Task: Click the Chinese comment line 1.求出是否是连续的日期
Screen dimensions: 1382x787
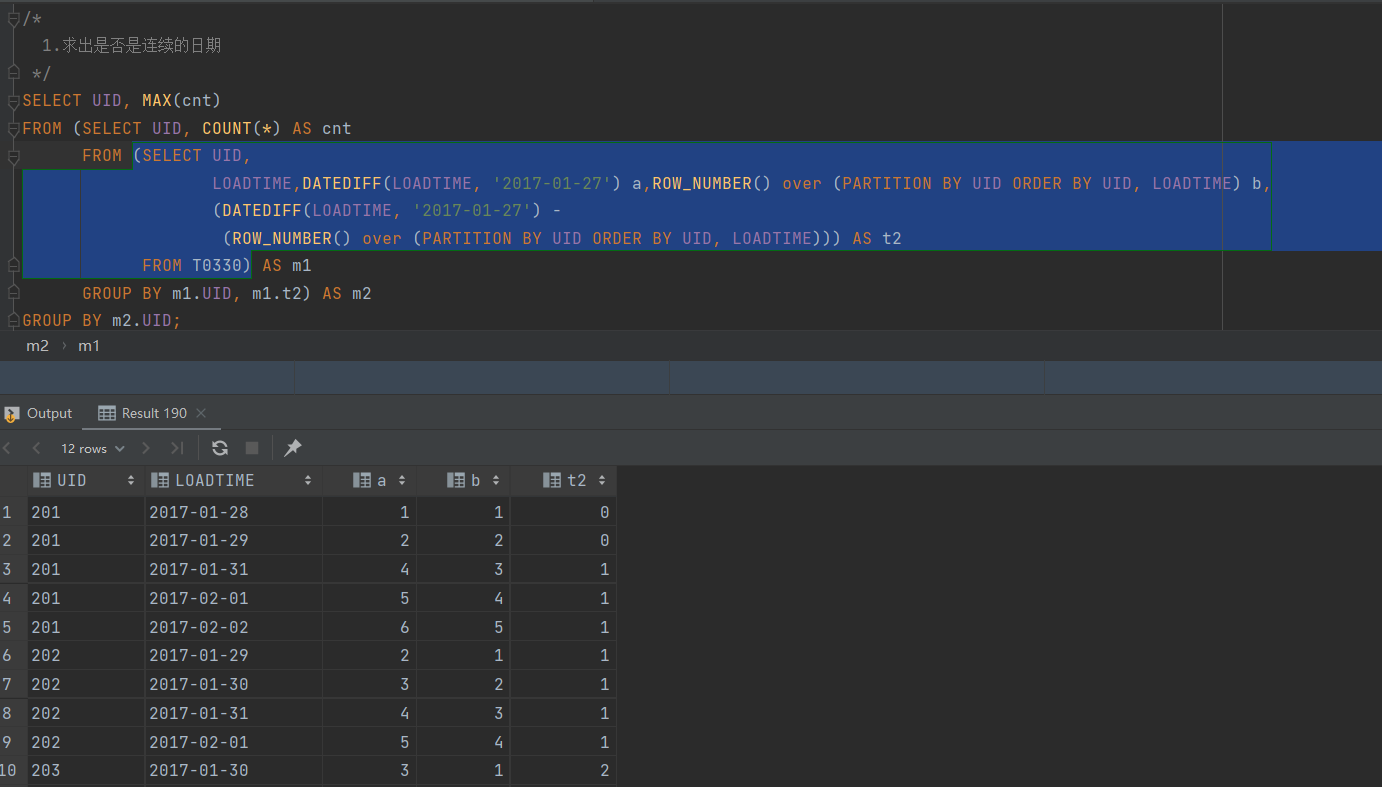Action: coord(131,45)
